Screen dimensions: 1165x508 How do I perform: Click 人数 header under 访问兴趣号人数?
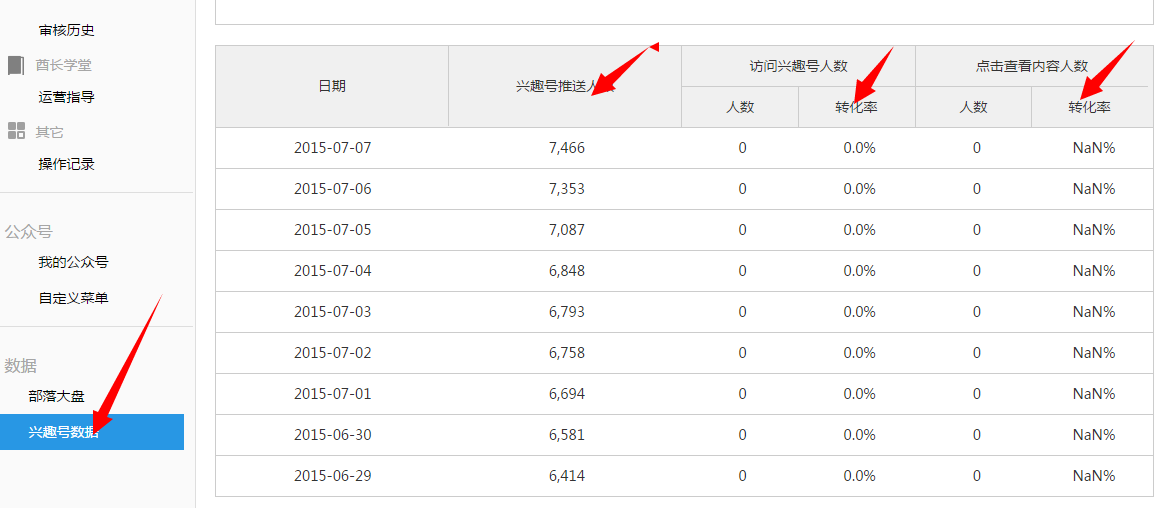(x=740, y=107)
